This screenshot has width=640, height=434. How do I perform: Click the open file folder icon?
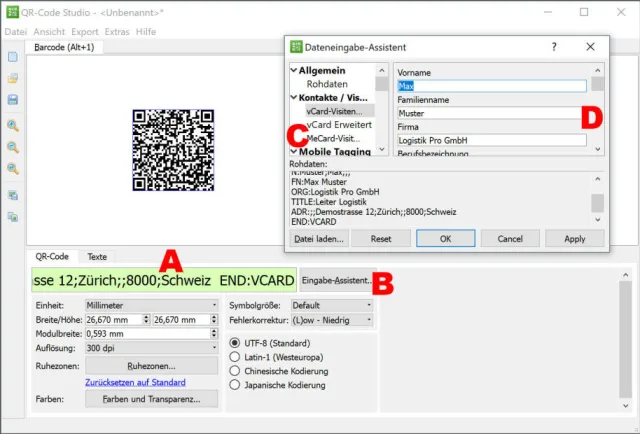point(13,78)
